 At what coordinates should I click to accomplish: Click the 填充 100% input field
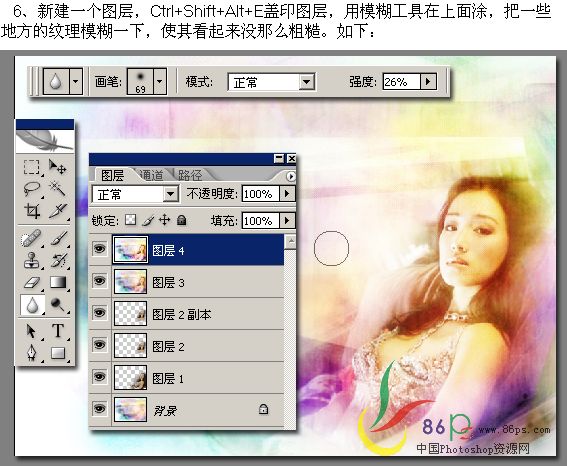click(260, 220)
